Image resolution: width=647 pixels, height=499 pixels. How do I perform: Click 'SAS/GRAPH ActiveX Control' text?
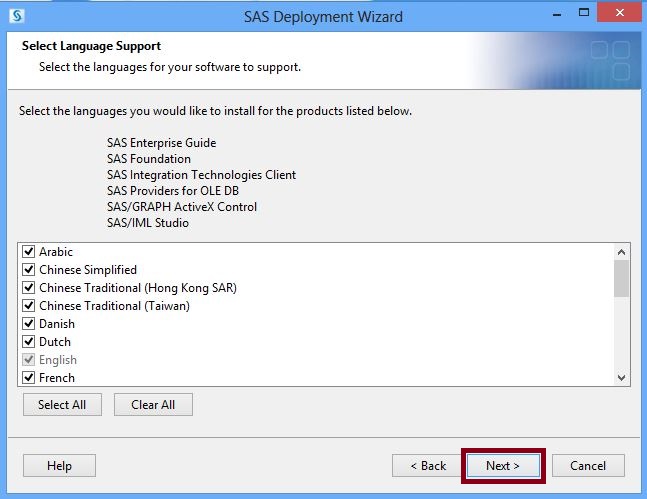point(182,207)
